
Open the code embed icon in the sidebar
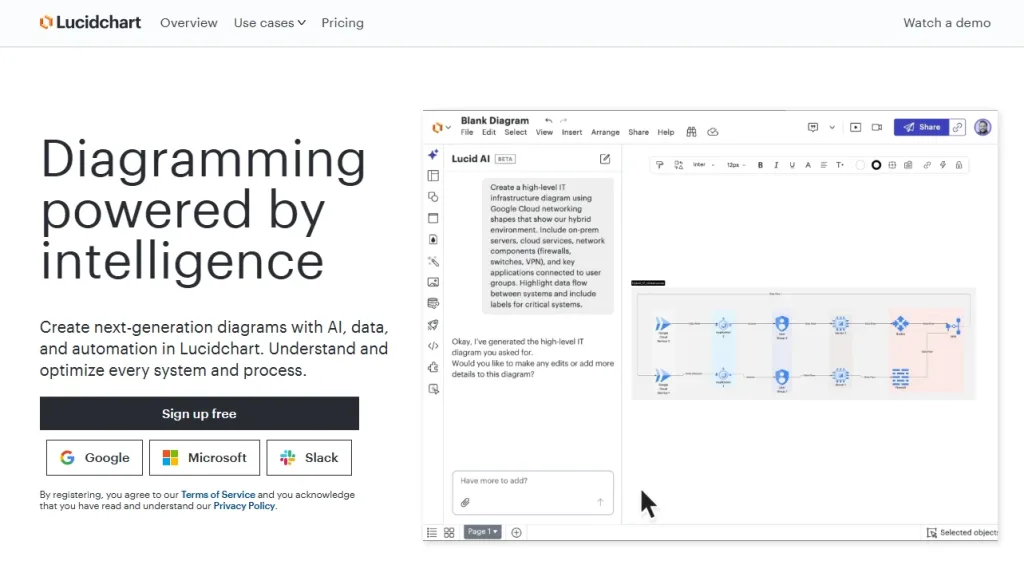click(x=433, y=346)
